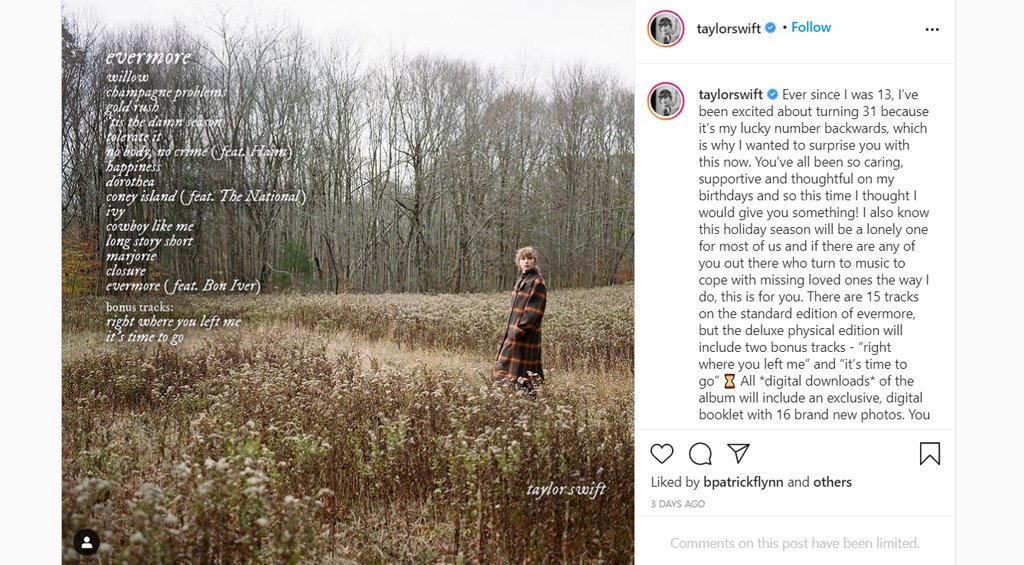
Task: Click the evermore album cover photo
Action: click(x=347, y=282)
